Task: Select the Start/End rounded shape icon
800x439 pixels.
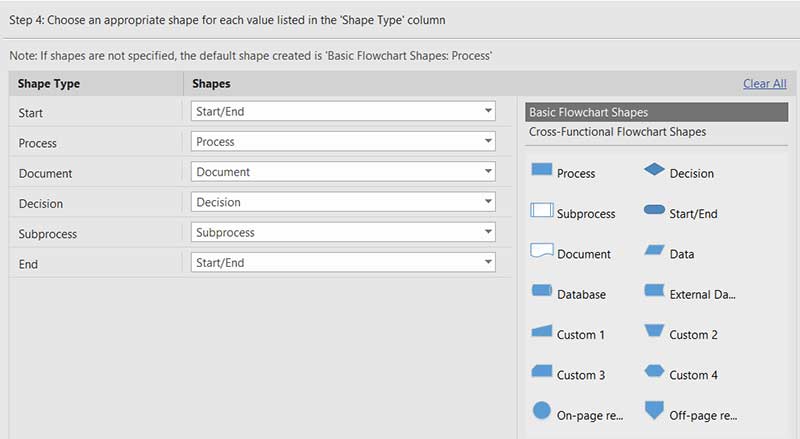Action: pos(654,211)
